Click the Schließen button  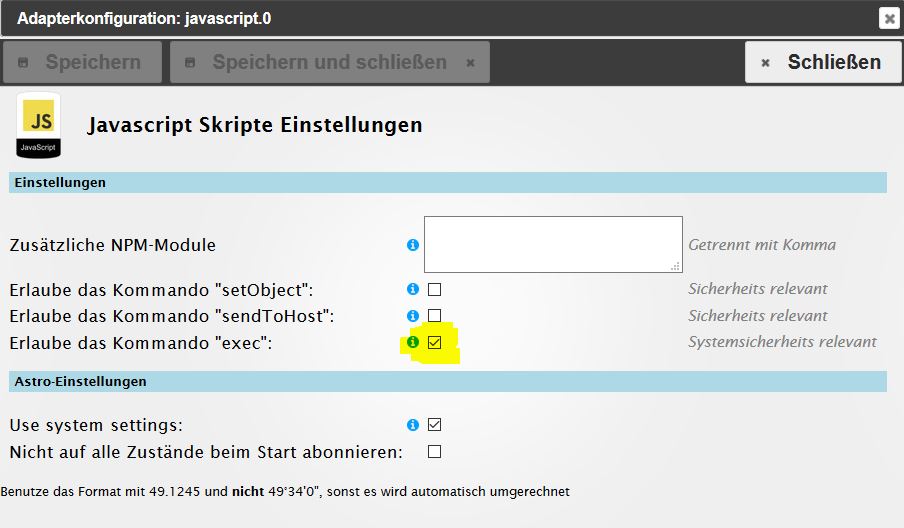(x=823, y=62)
